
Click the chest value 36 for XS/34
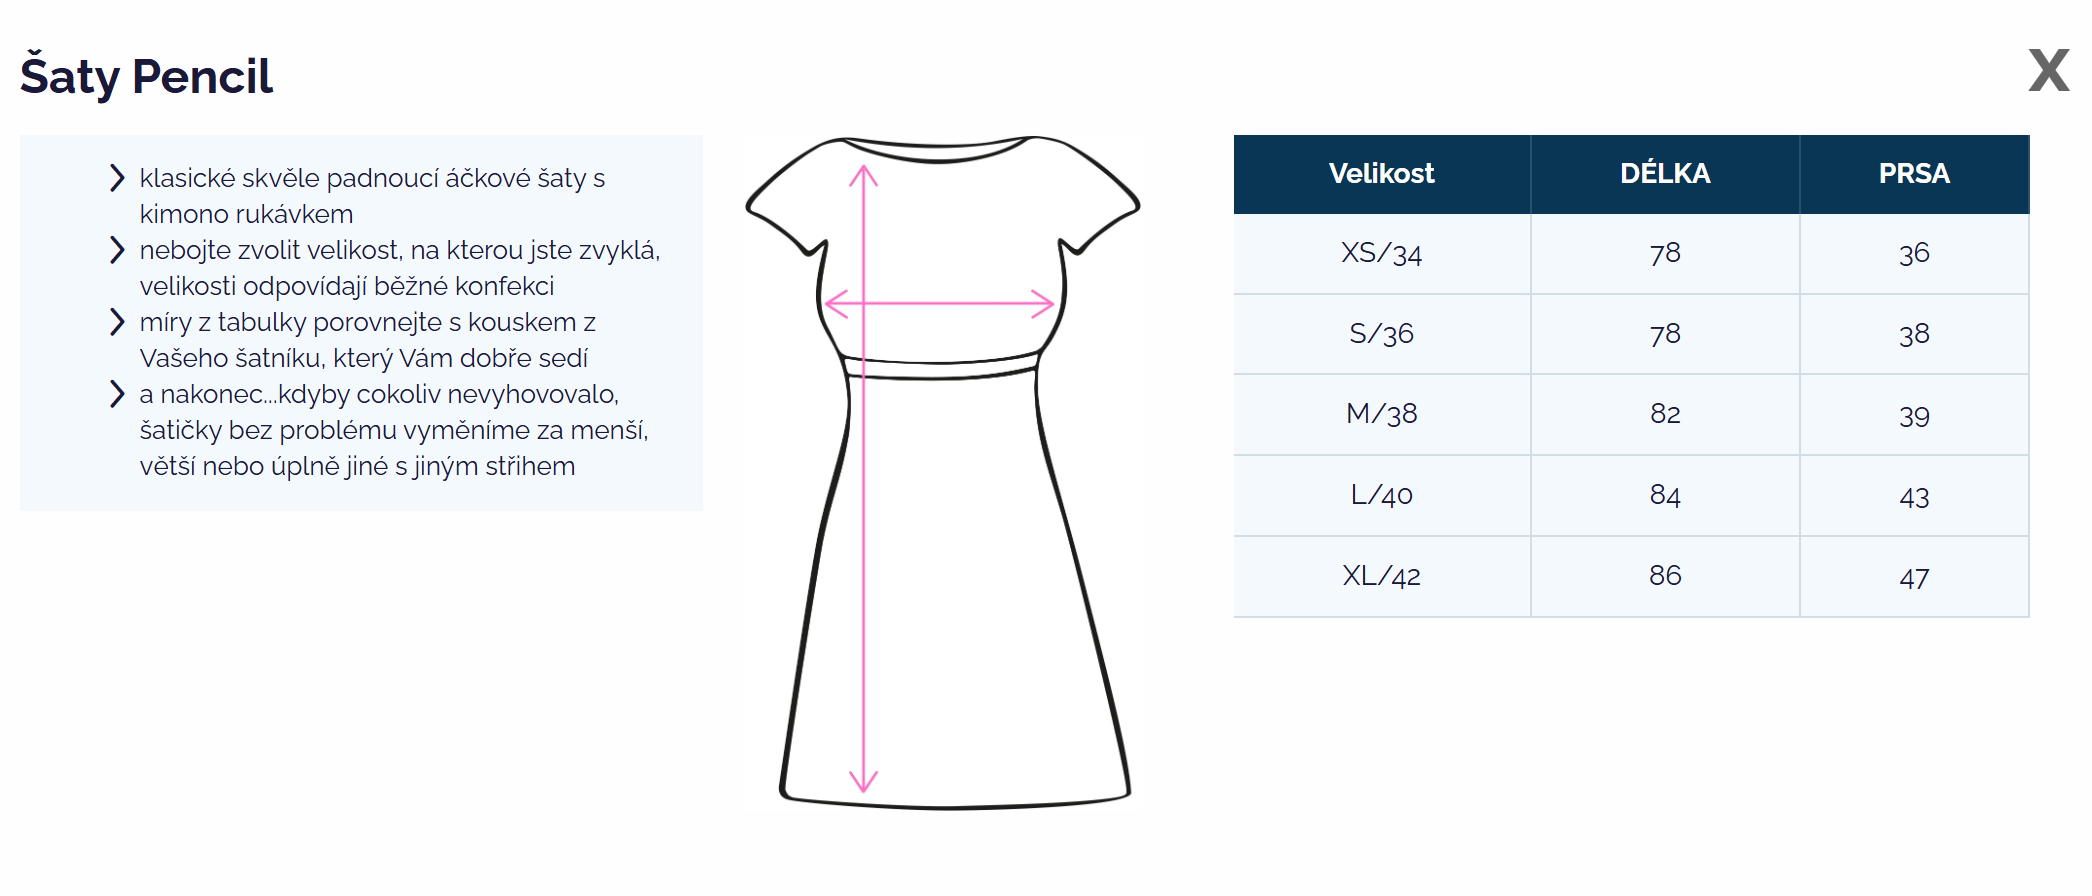click(x=1914, y=254)
